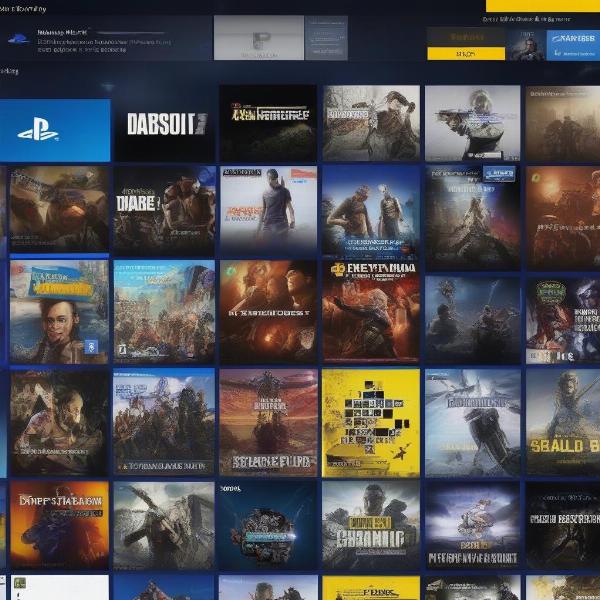Click the dark label above yellow button
Viewport: 600px width, 600px height.
pos(466,37)
